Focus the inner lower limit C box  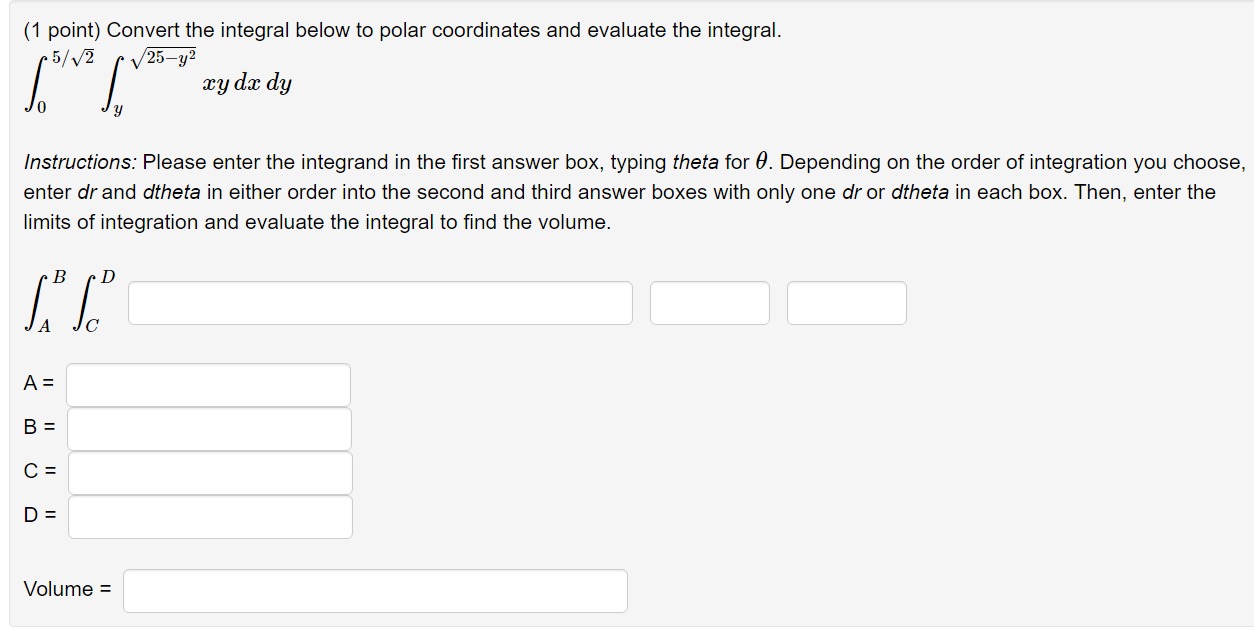click(x=210, y=473)
